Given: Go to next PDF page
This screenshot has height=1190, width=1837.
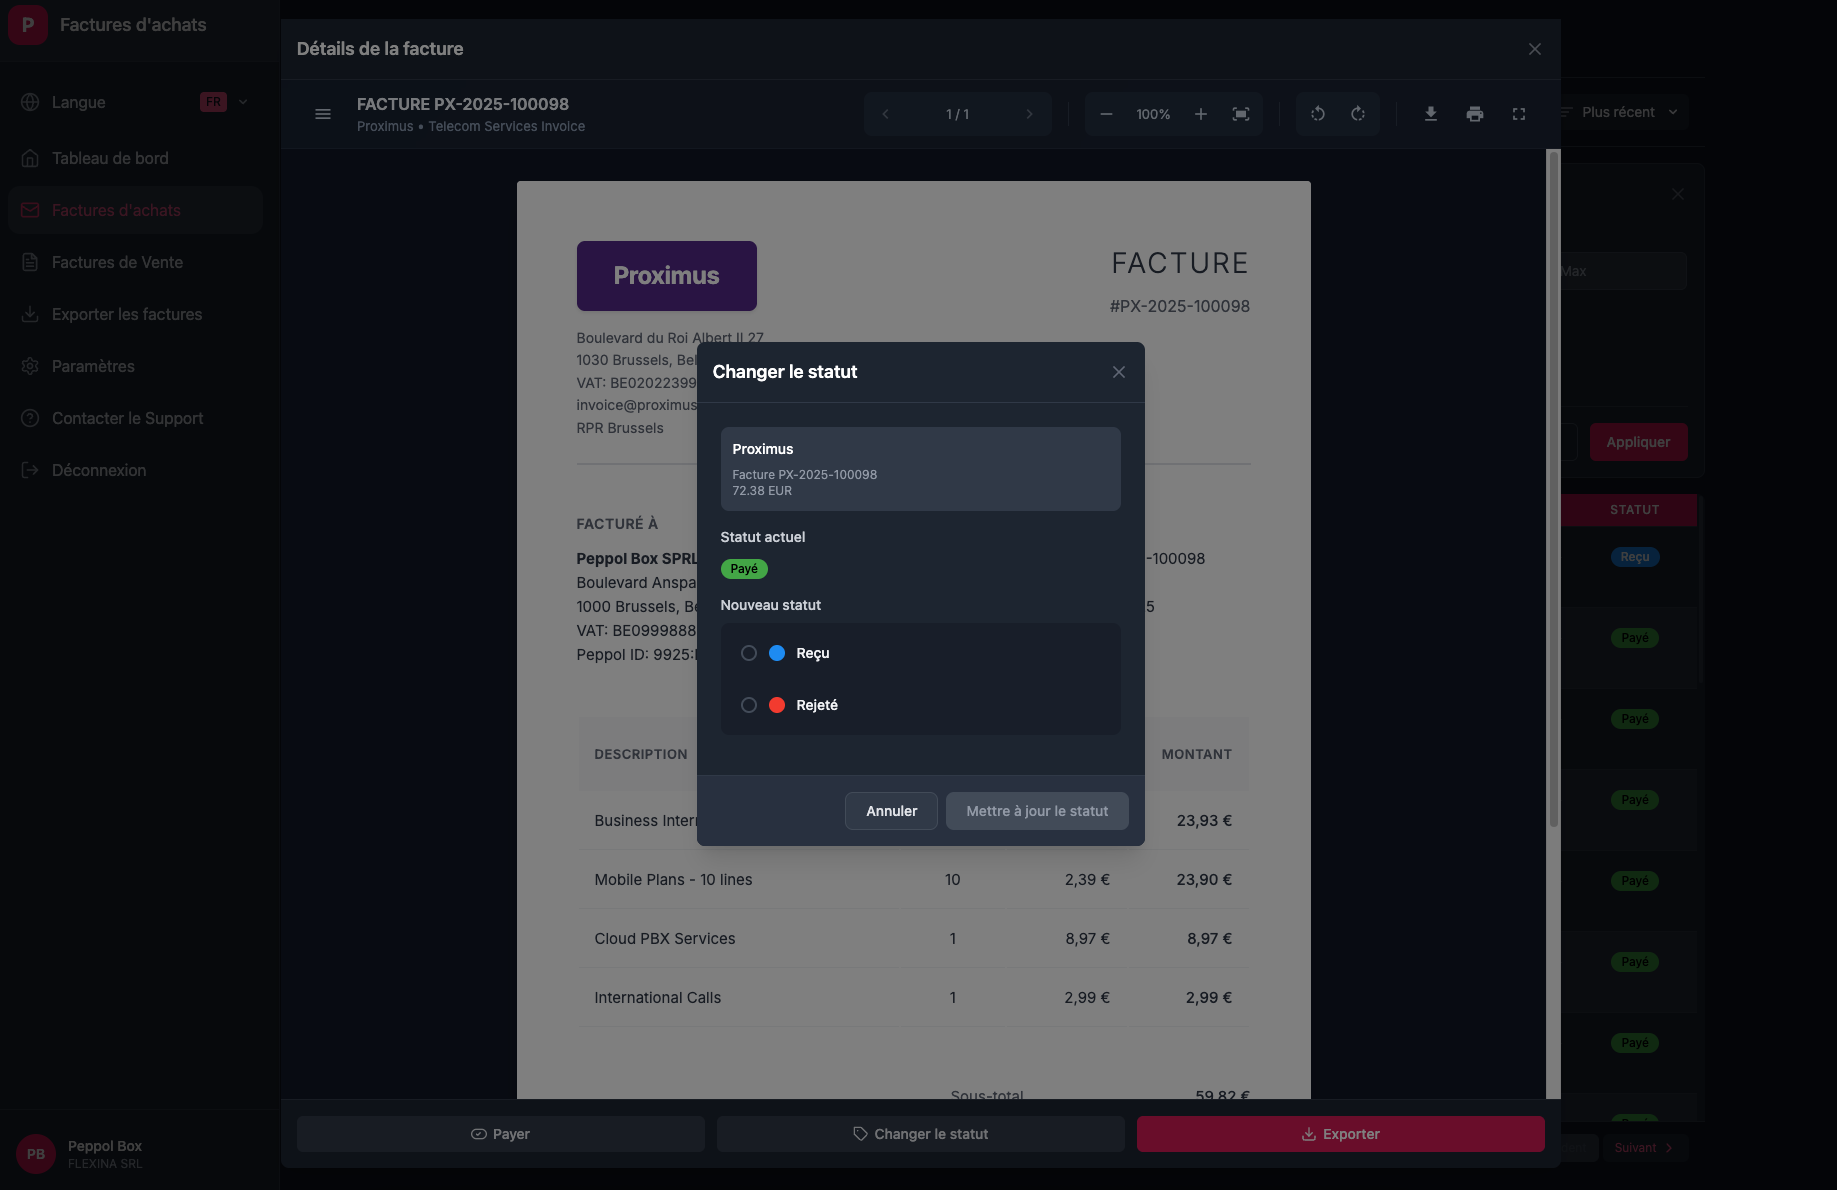Looking at the screenshot, I should click(1029, 114).
